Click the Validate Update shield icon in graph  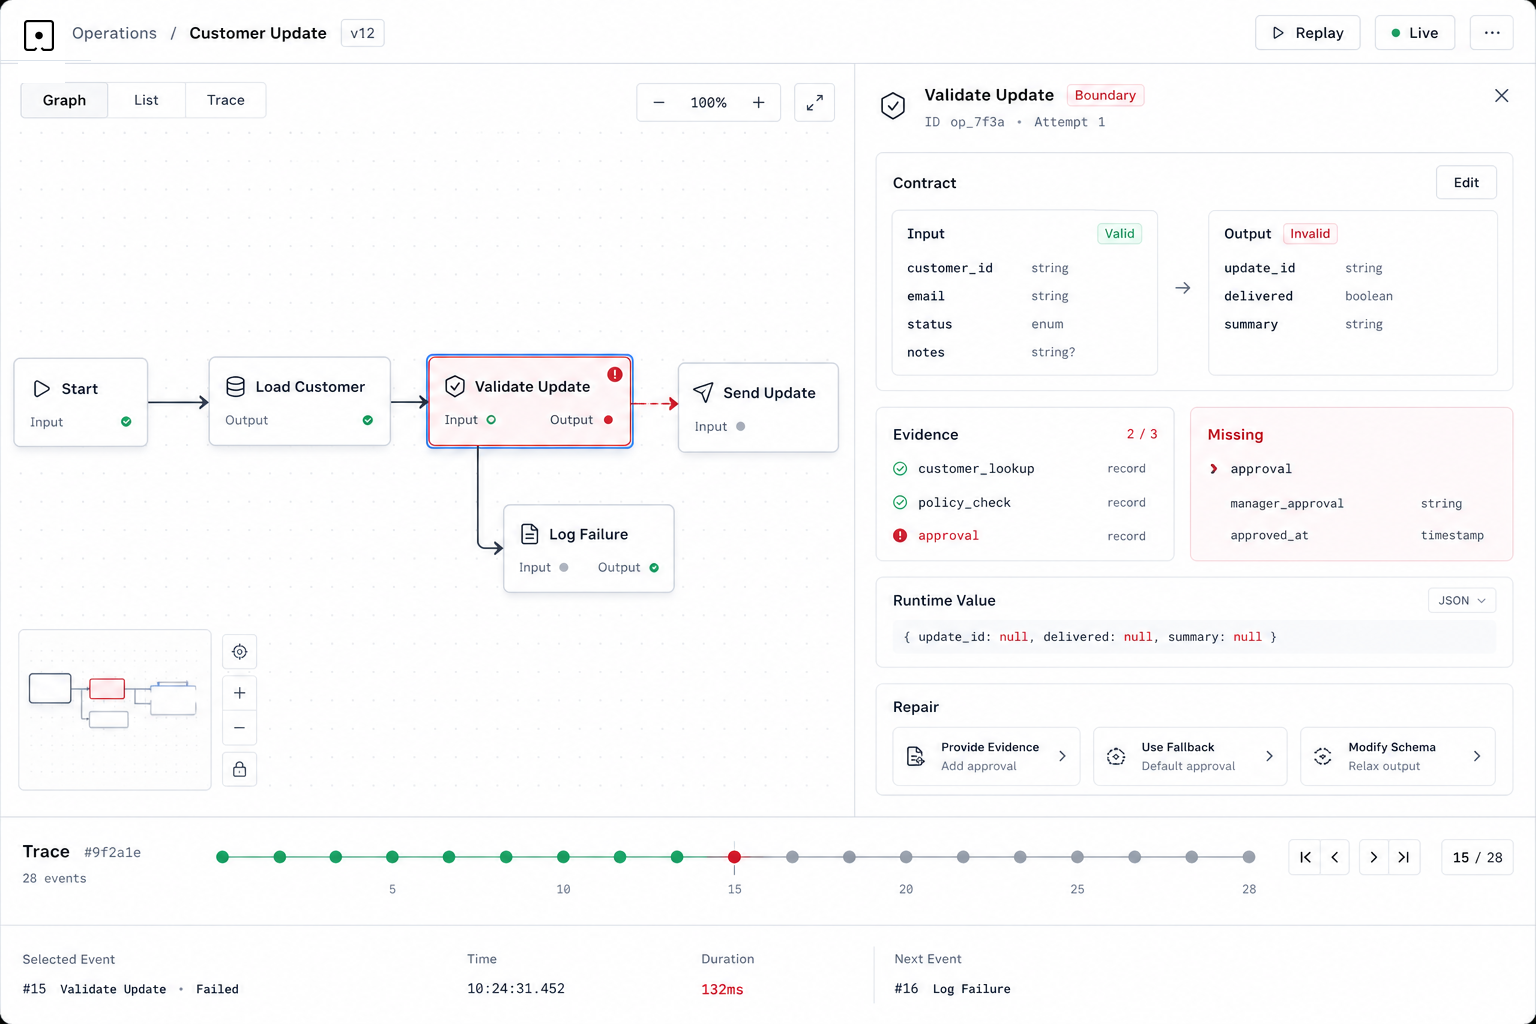tap(455, 386)
